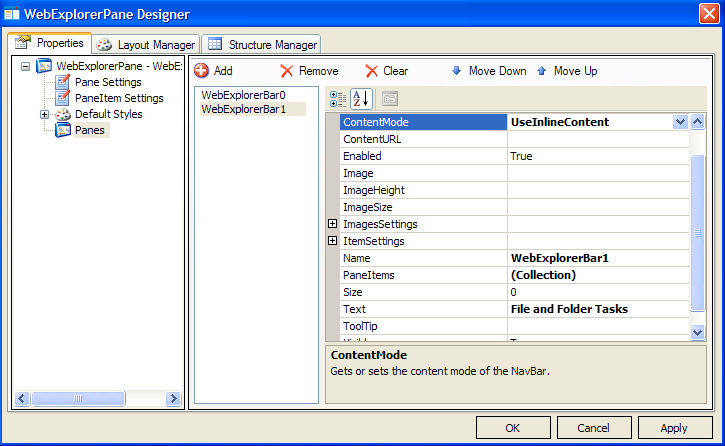This screenshot has height=446, width=725.
Task: Open the Structure Manager tab
Action: tap(262, 45)
